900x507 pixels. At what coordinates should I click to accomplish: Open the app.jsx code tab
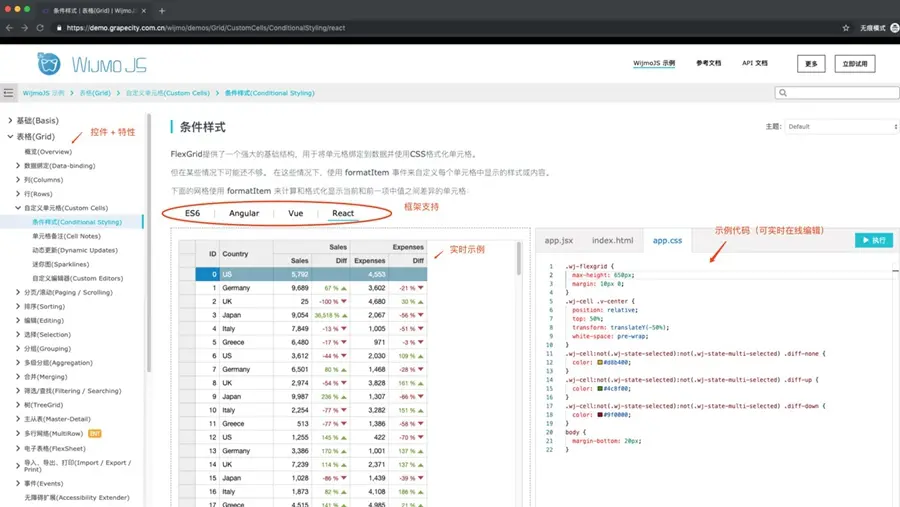pos(558,241)
